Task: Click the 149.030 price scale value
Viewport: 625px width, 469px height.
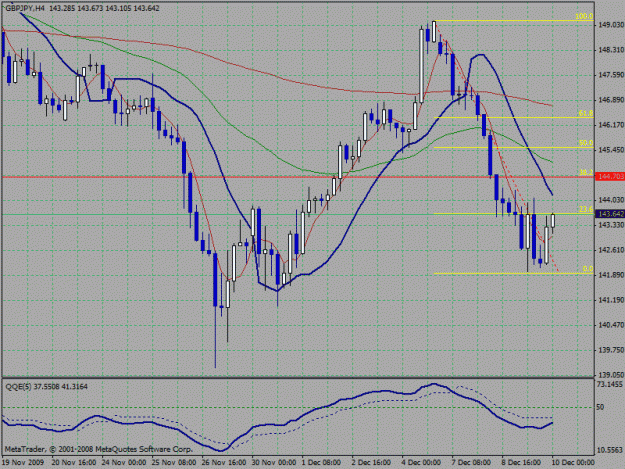Action: [x=611, y=25]
